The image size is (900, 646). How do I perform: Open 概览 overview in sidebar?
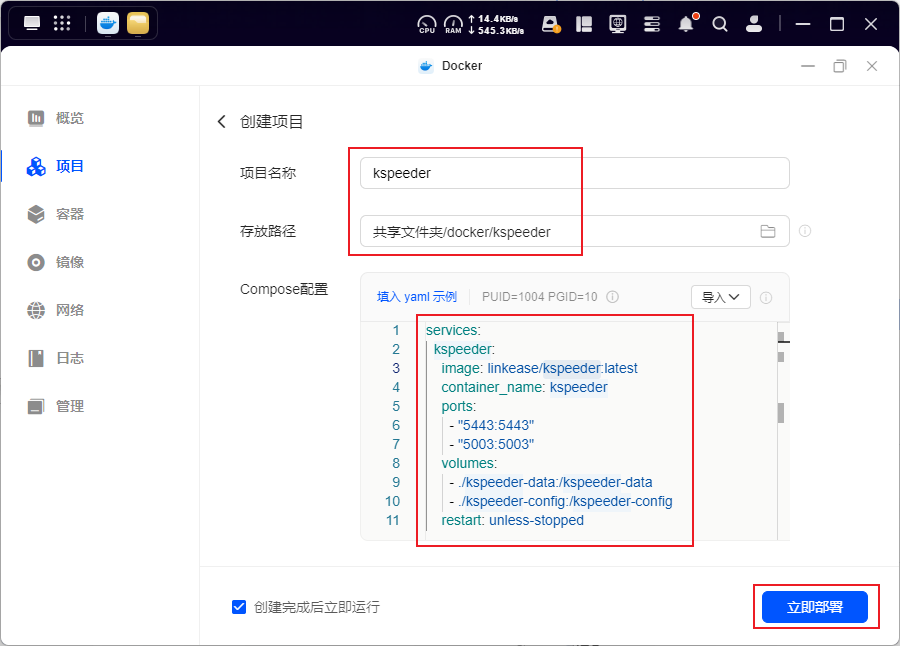56,118
